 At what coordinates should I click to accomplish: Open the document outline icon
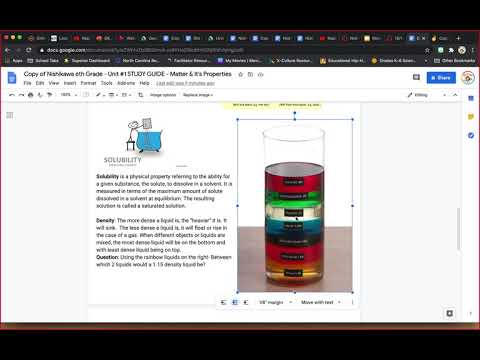point(10,115)
